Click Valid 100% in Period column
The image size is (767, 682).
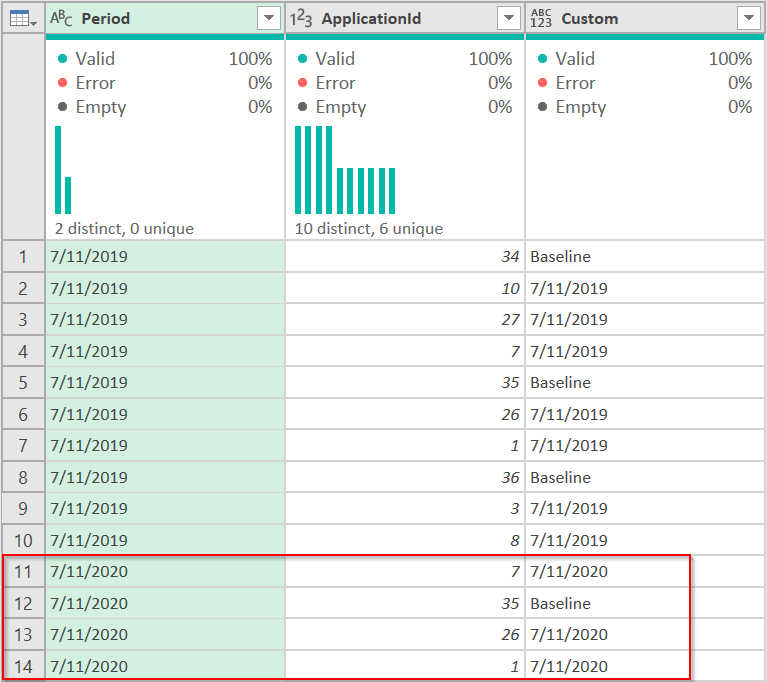165,59
